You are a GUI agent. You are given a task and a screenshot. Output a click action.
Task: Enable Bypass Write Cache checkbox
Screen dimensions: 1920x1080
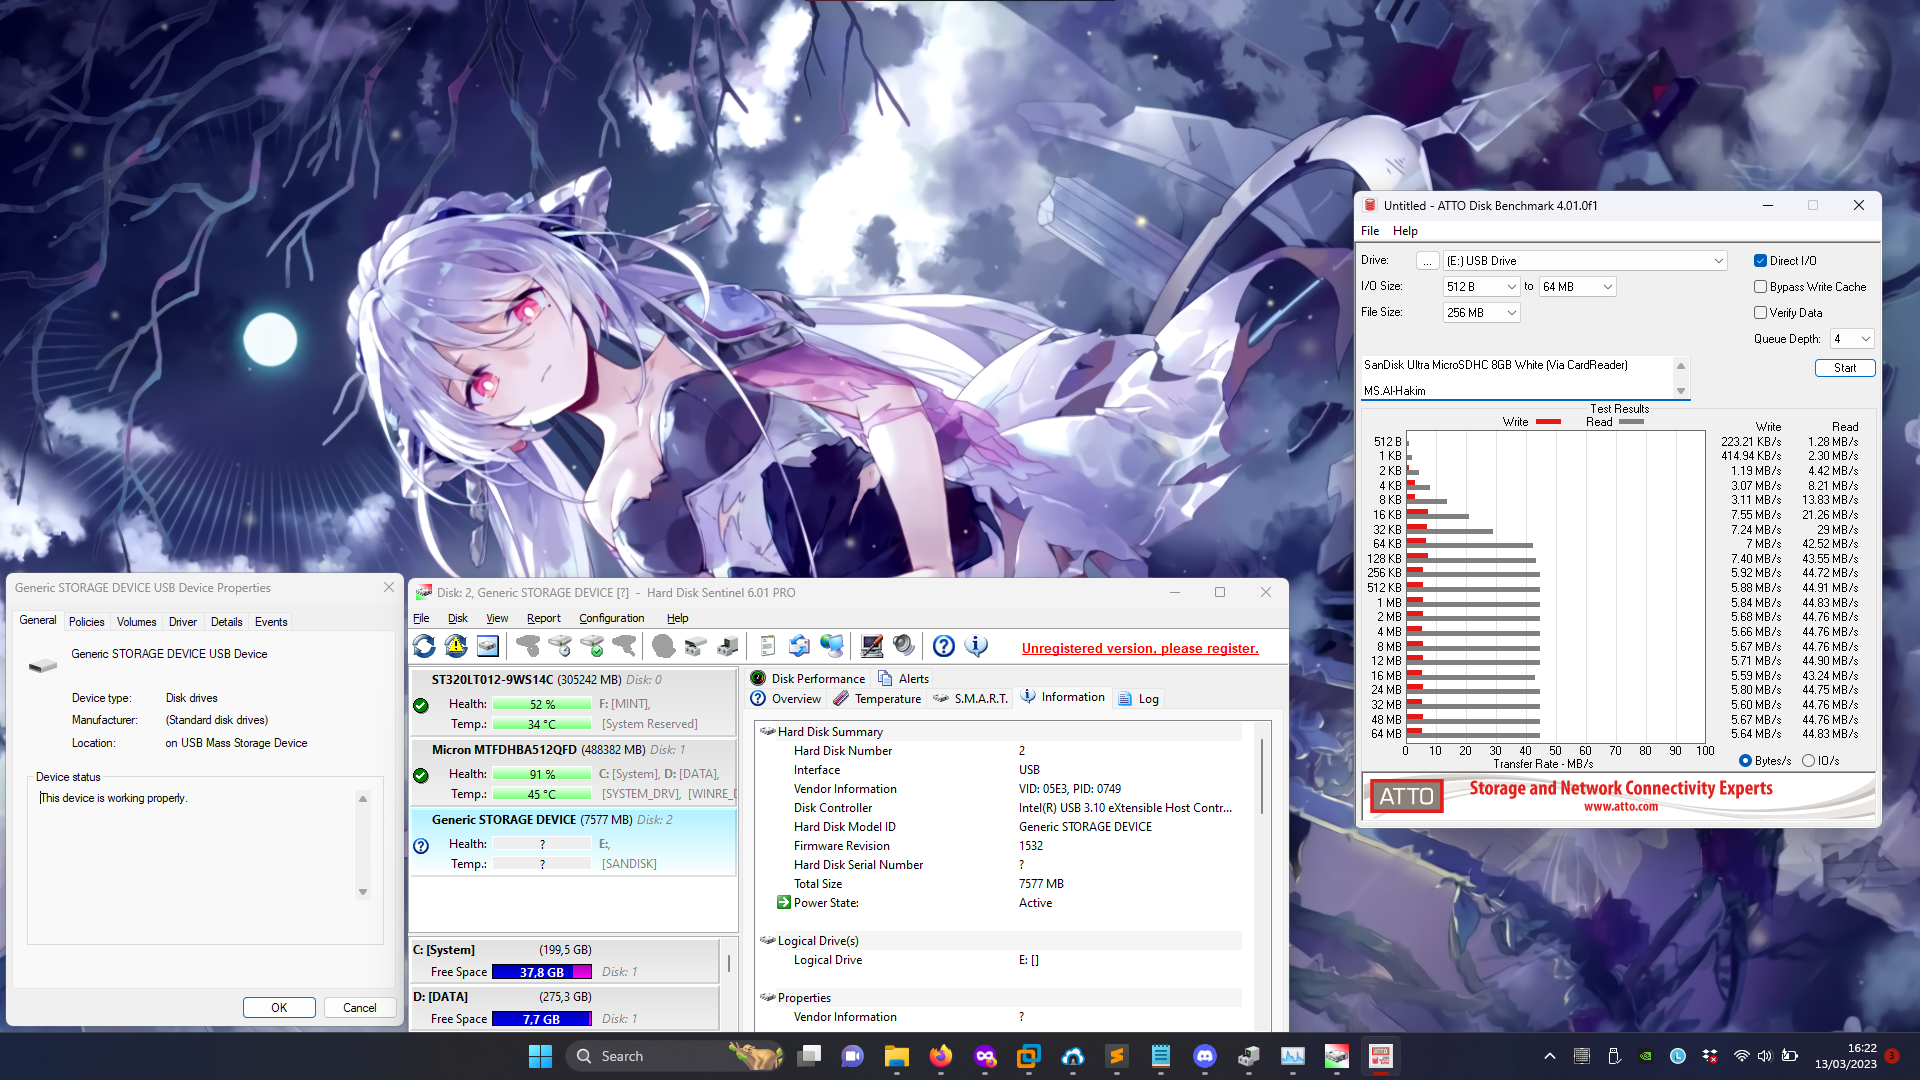click(x=1760, y=287)
